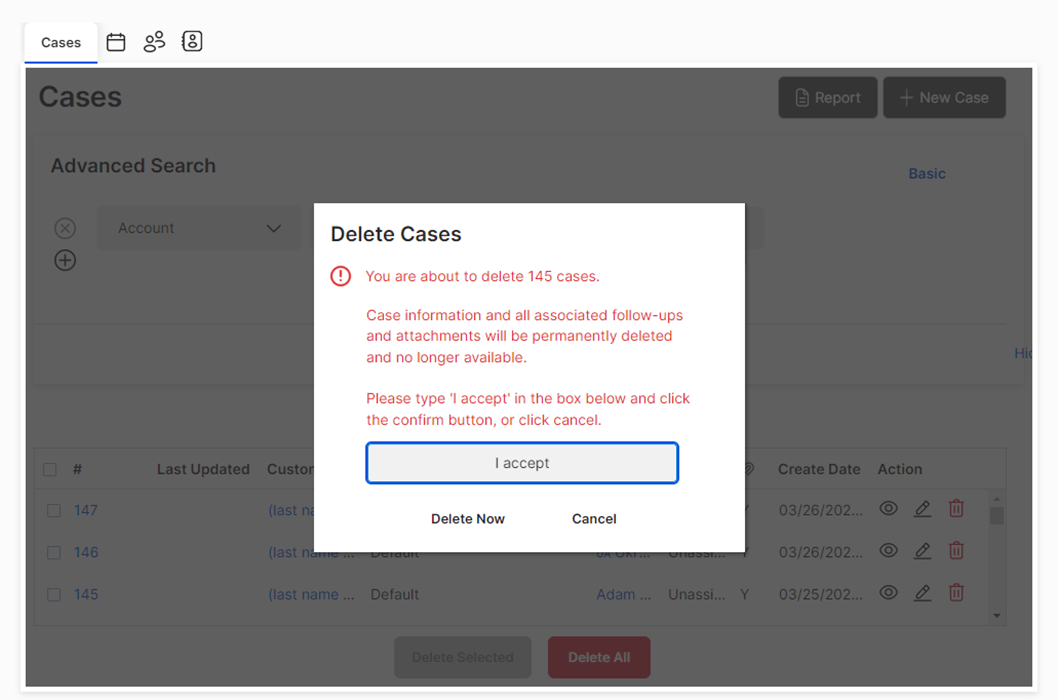Switch to Basic search mode
The width and height of the screenshot is (1058, 700).
(926, 173)
